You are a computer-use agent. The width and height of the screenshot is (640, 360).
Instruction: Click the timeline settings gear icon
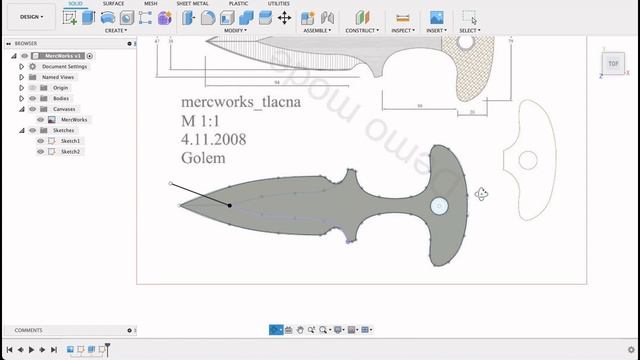tap(631, 350)
